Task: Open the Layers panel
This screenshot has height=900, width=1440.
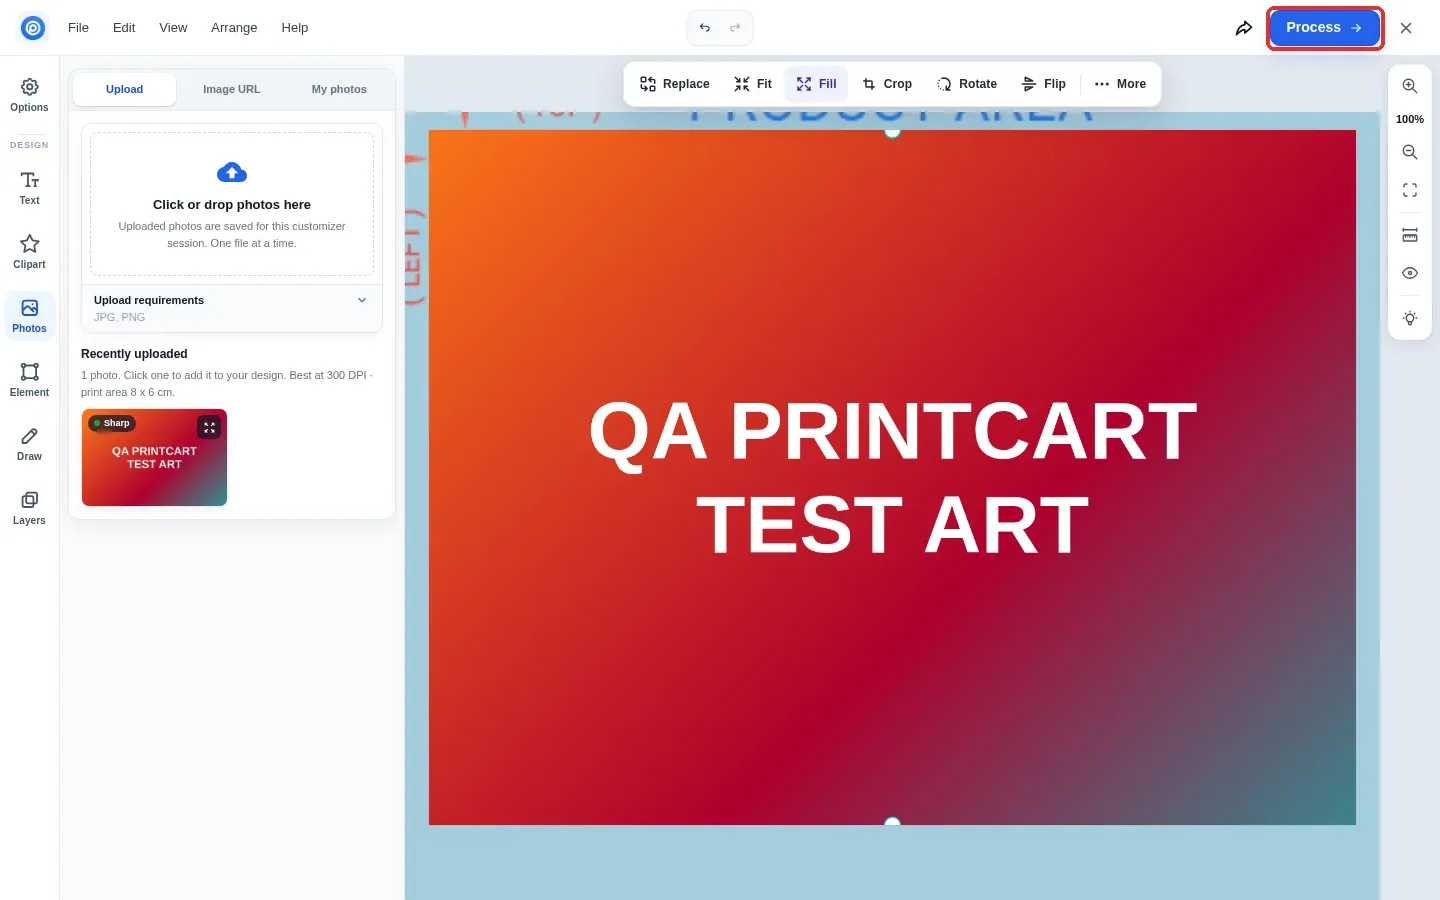Action: (29, 508)
